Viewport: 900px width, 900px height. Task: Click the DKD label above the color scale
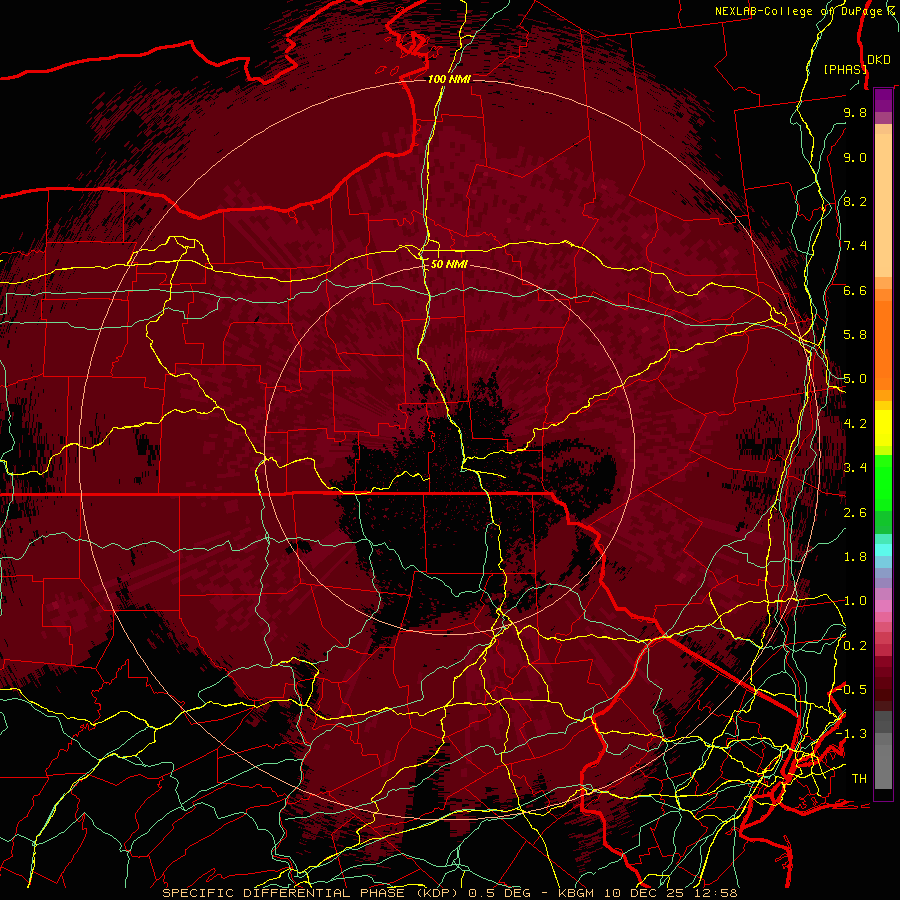(878, 60)
